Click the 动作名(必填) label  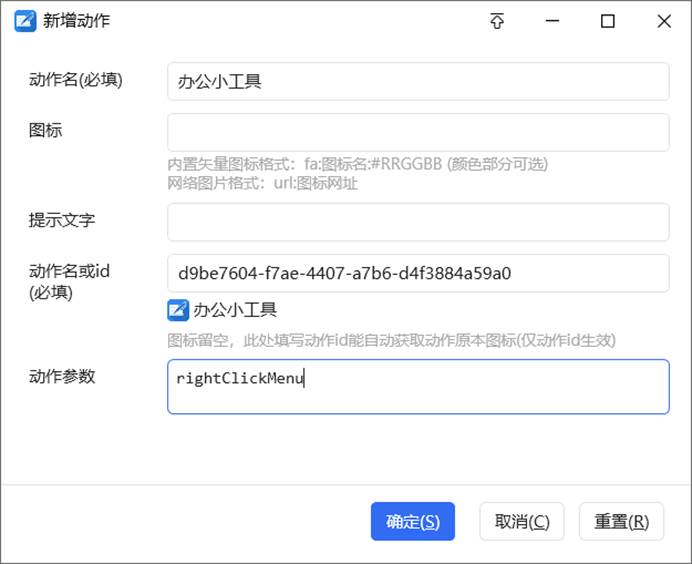pyautogui.click(x=75, y=79)
